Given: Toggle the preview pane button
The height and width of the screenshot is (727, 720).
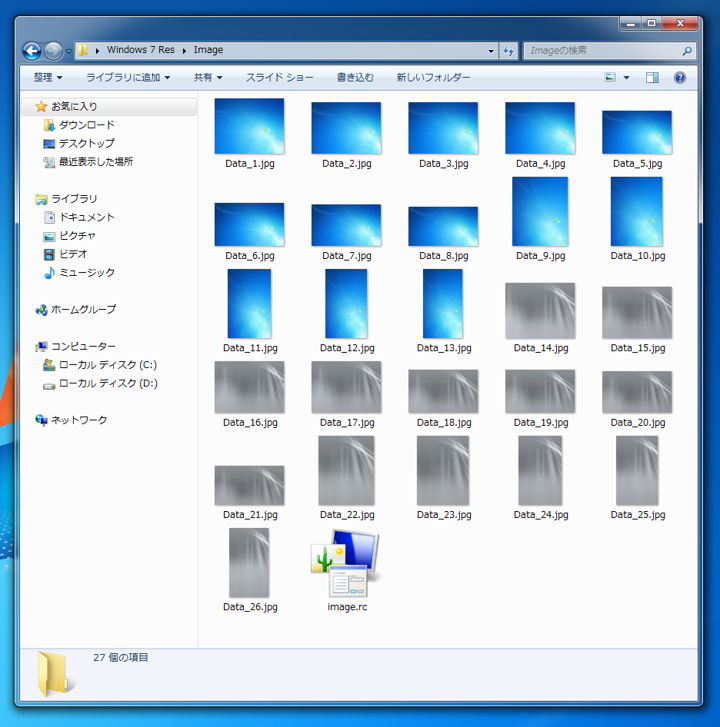Looking at the screenshot, I should (652, 77).
